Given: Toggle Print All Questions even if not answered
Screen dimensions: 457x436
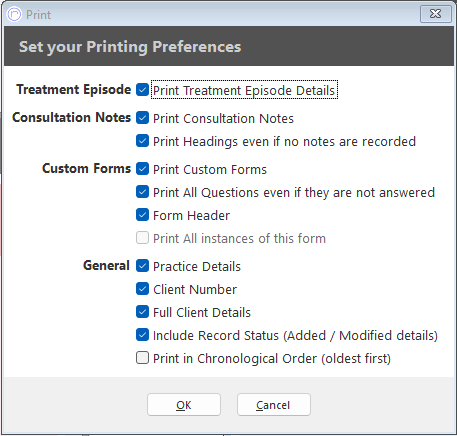Looking at the screenshot, I should tap(142, 192).
